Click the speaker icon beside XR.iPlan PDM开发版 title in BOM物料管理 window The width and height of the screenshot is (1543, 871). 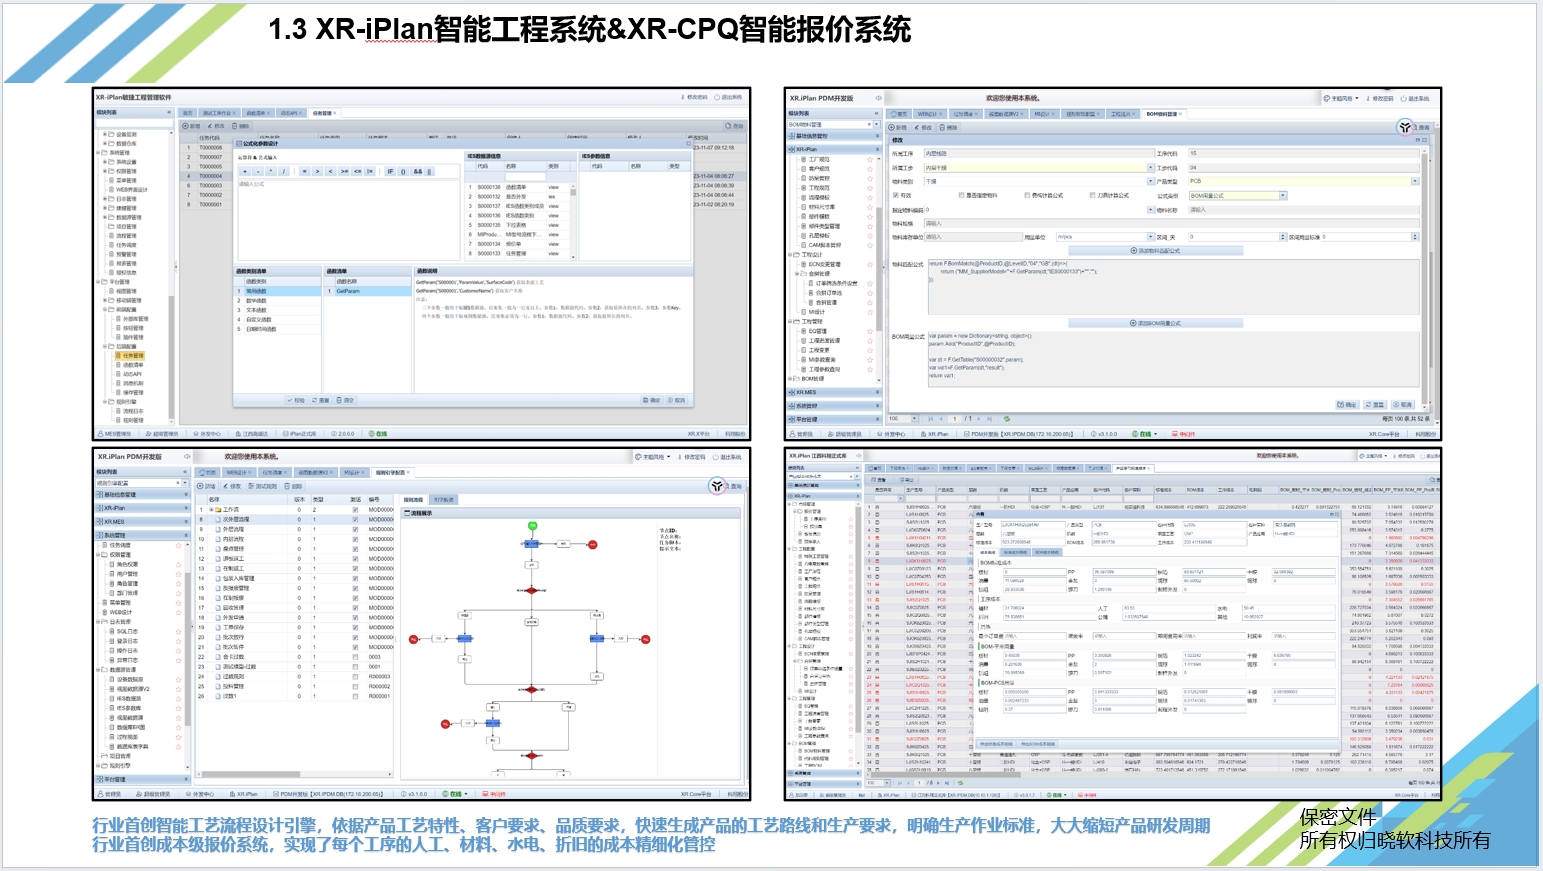pyautogui.click(x=879, y=98)
